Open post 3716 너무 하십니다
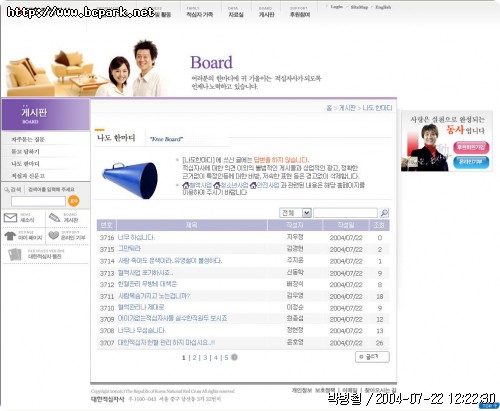500x411 pixels. click(136, 237)
